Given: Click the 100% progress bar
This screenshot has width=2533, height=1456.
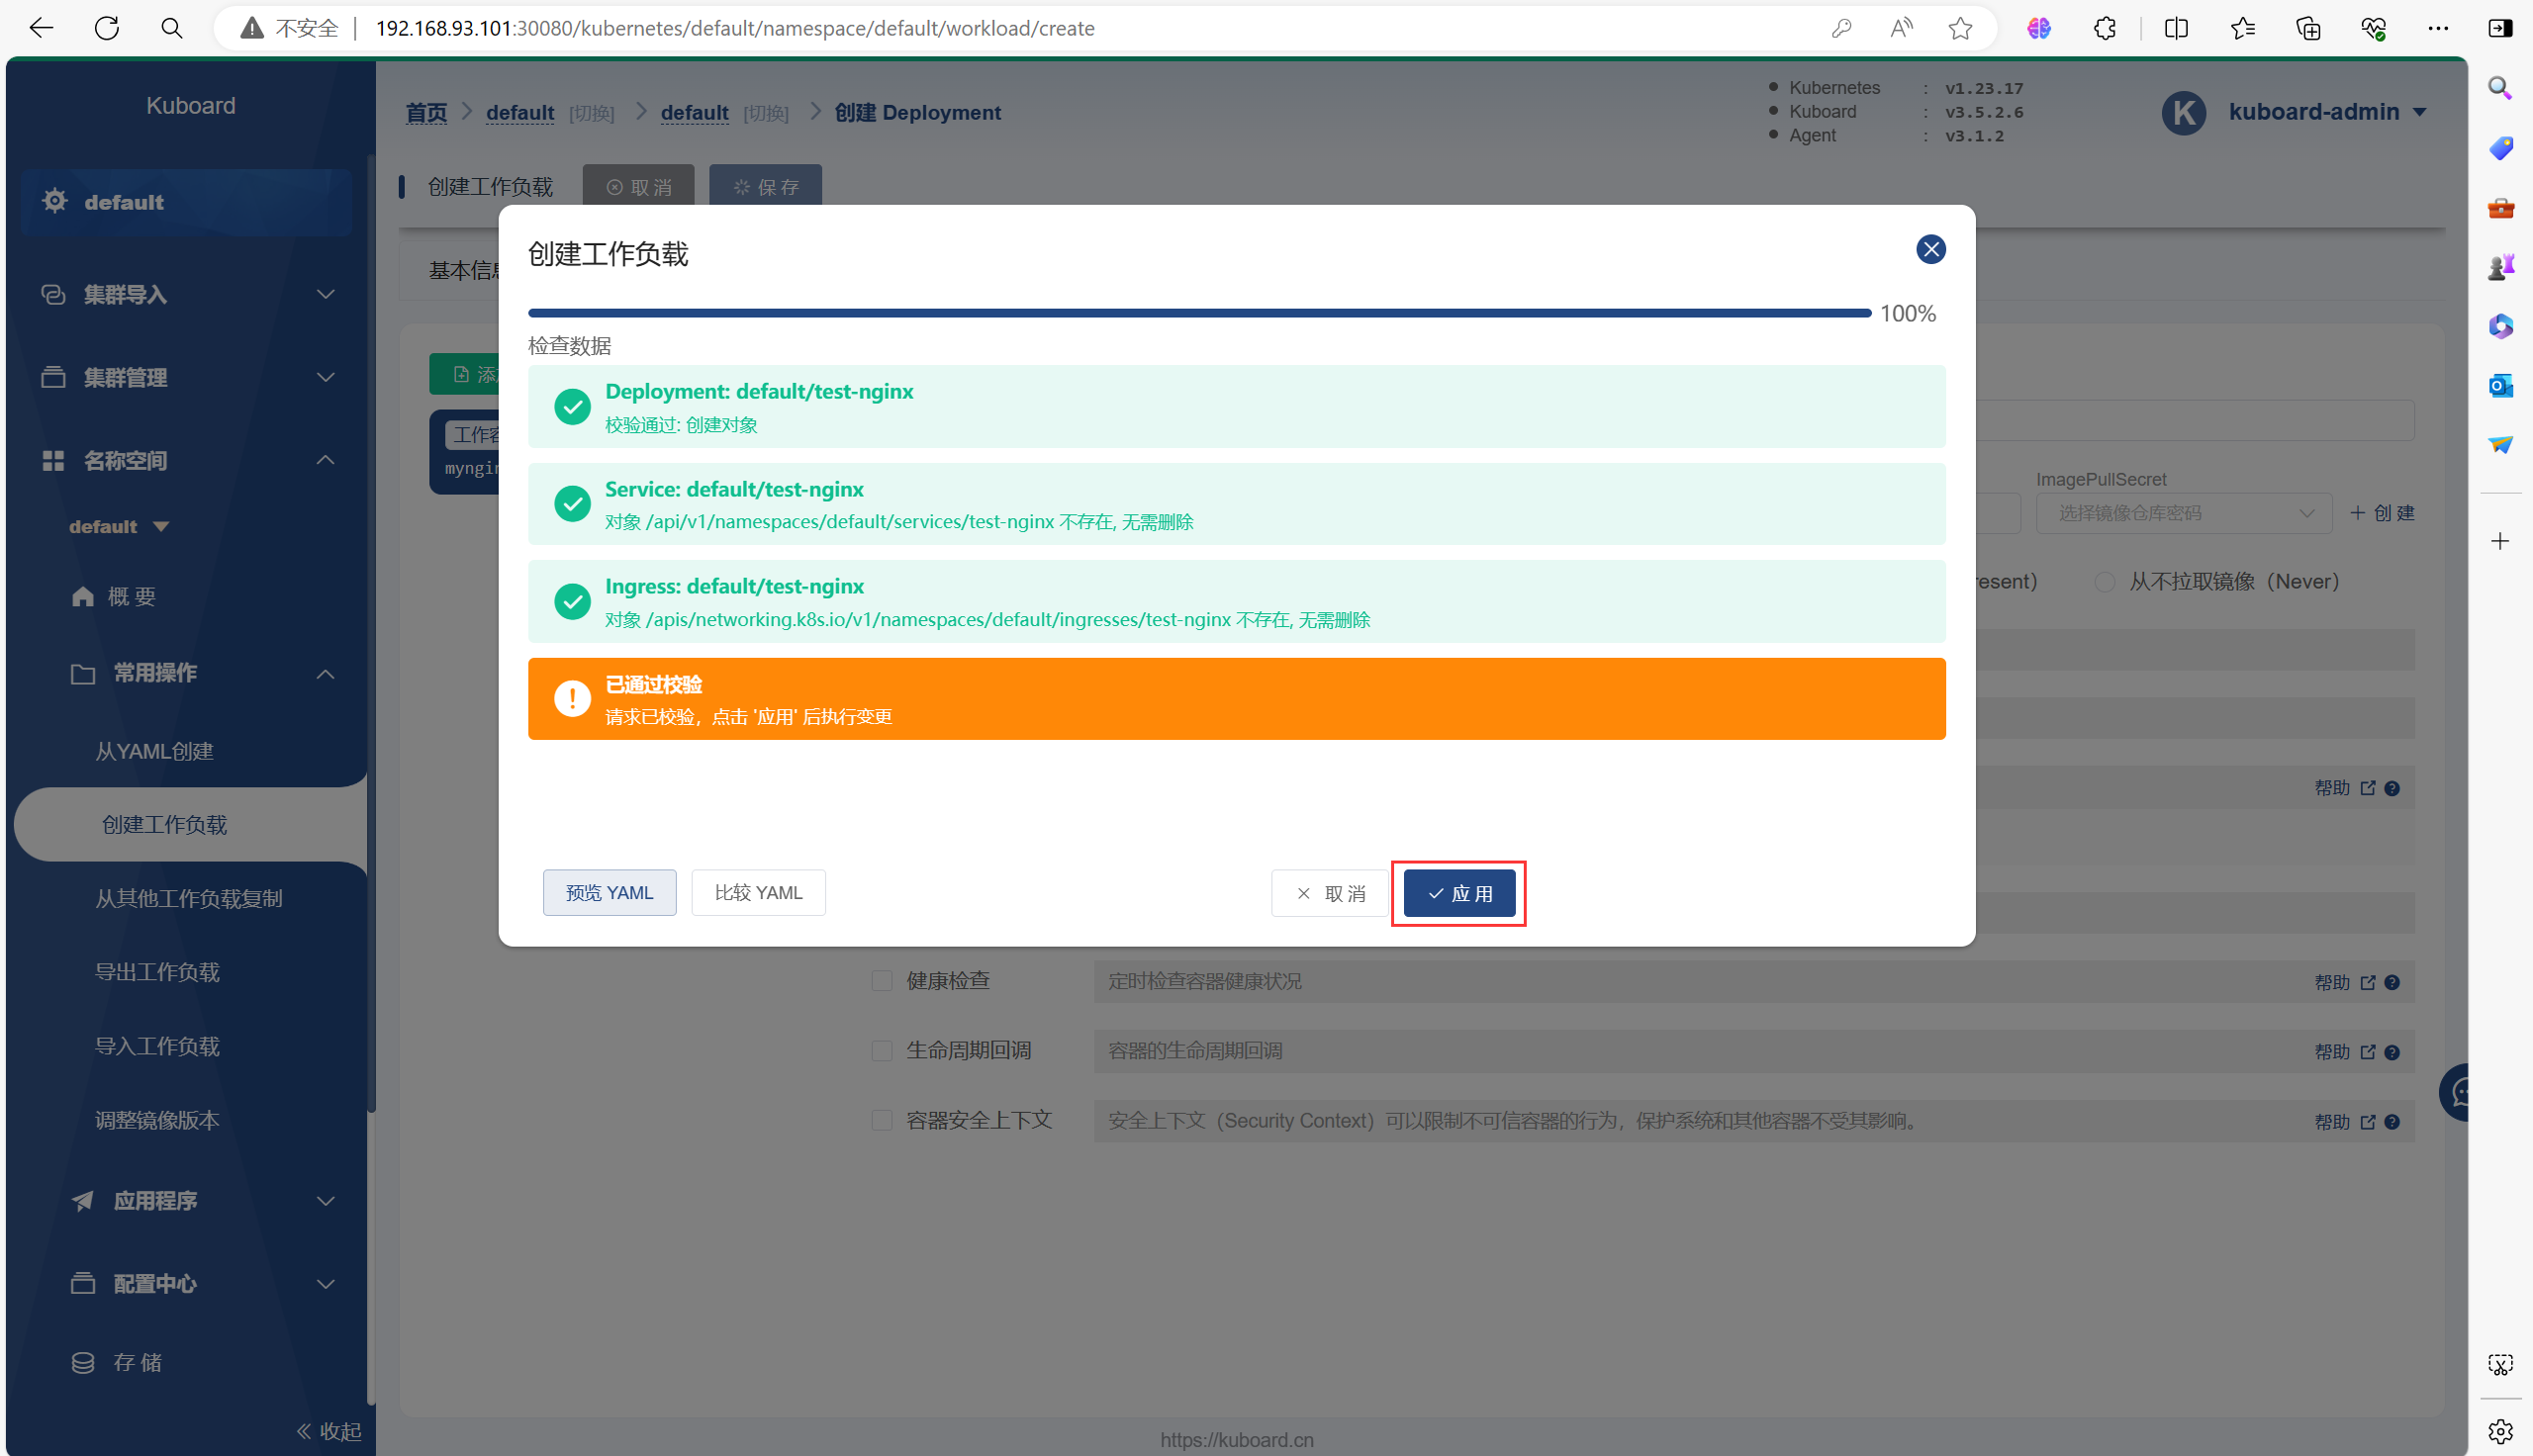Looking at the screenshot, I should (1198, 313).
